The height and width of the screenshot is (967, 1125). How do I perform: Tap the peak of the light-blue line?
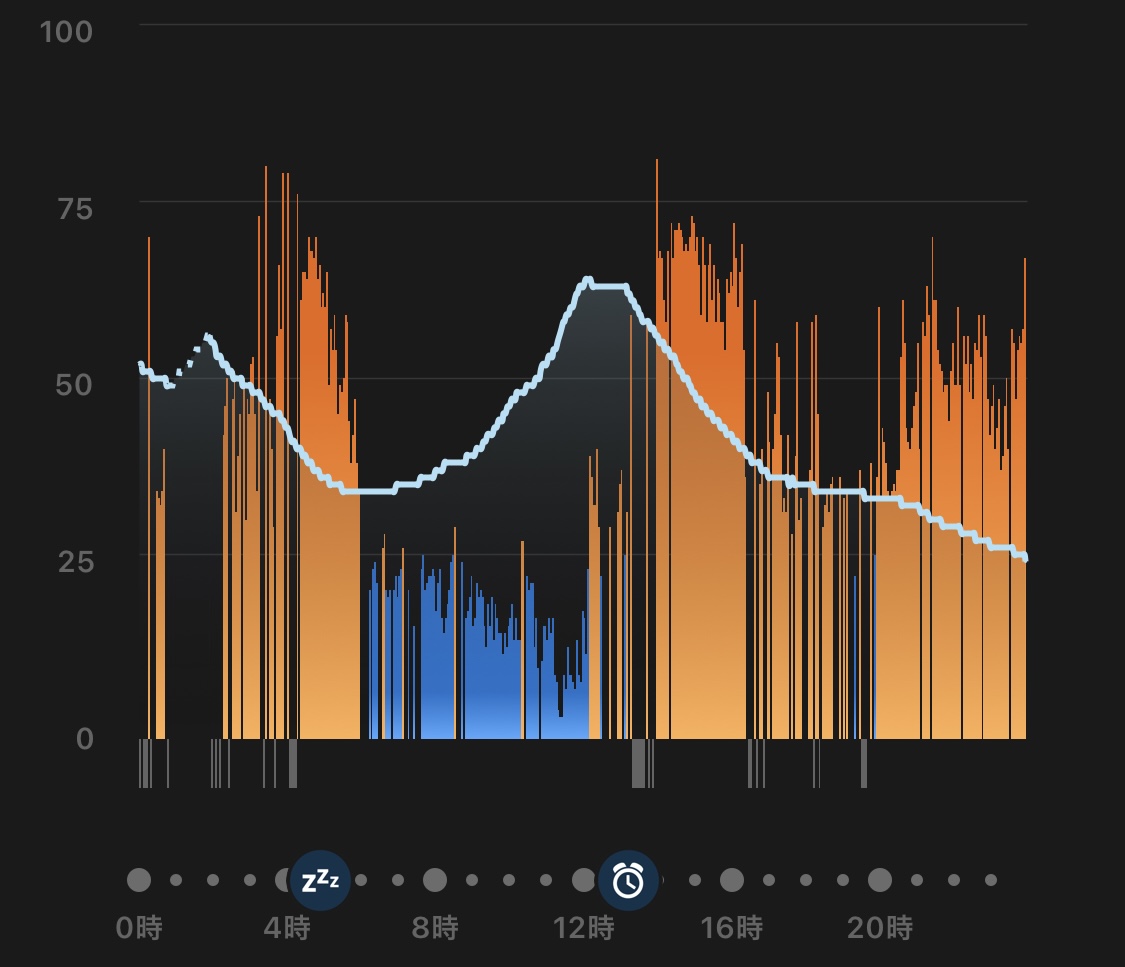[x=588, y=279]
